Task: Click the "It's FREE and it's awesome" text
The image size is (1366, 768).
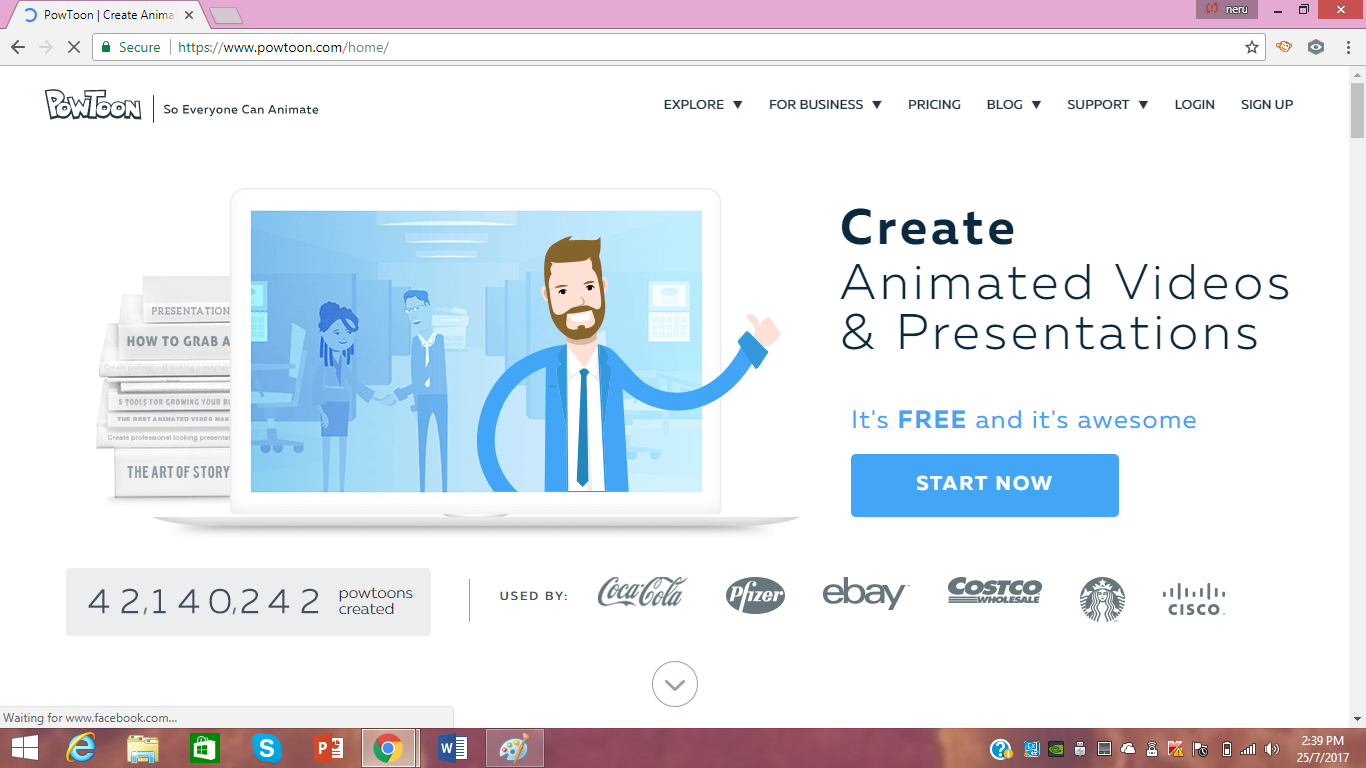Action: (1024, 420)
